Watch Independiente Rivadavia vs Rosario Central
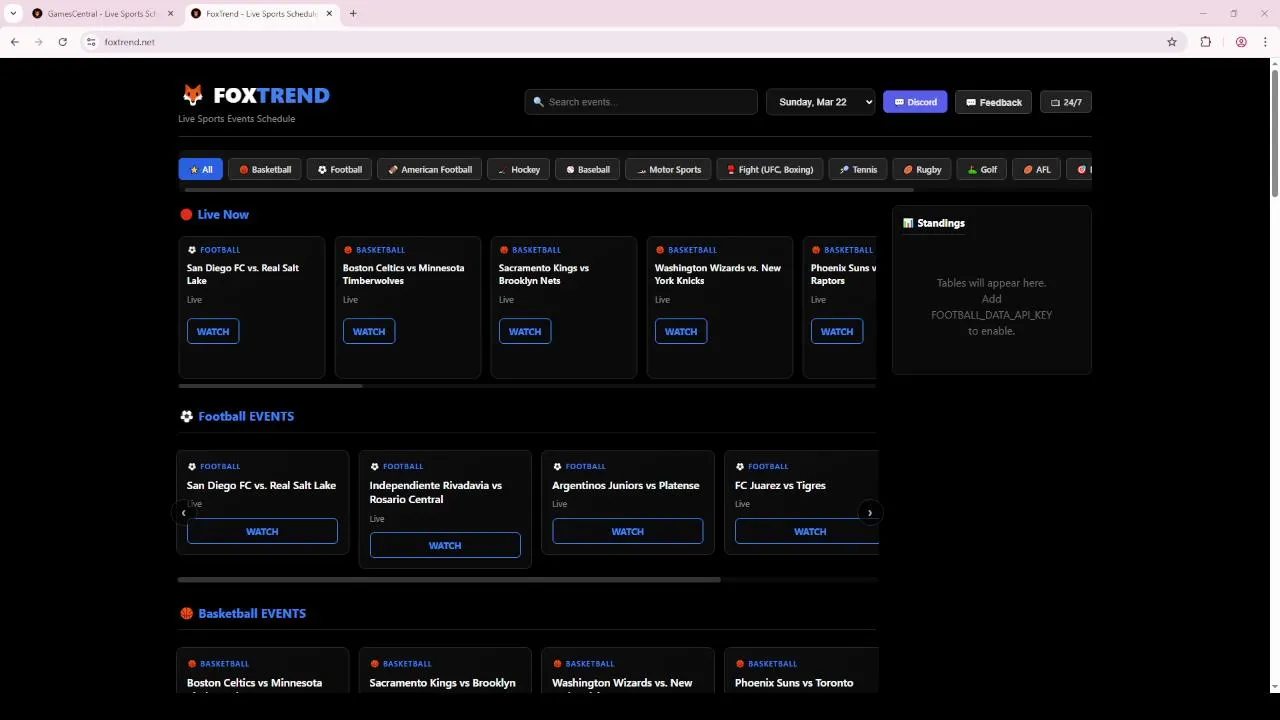The width and height of the screenshot is (1280, 720). [x=445, y=546]
